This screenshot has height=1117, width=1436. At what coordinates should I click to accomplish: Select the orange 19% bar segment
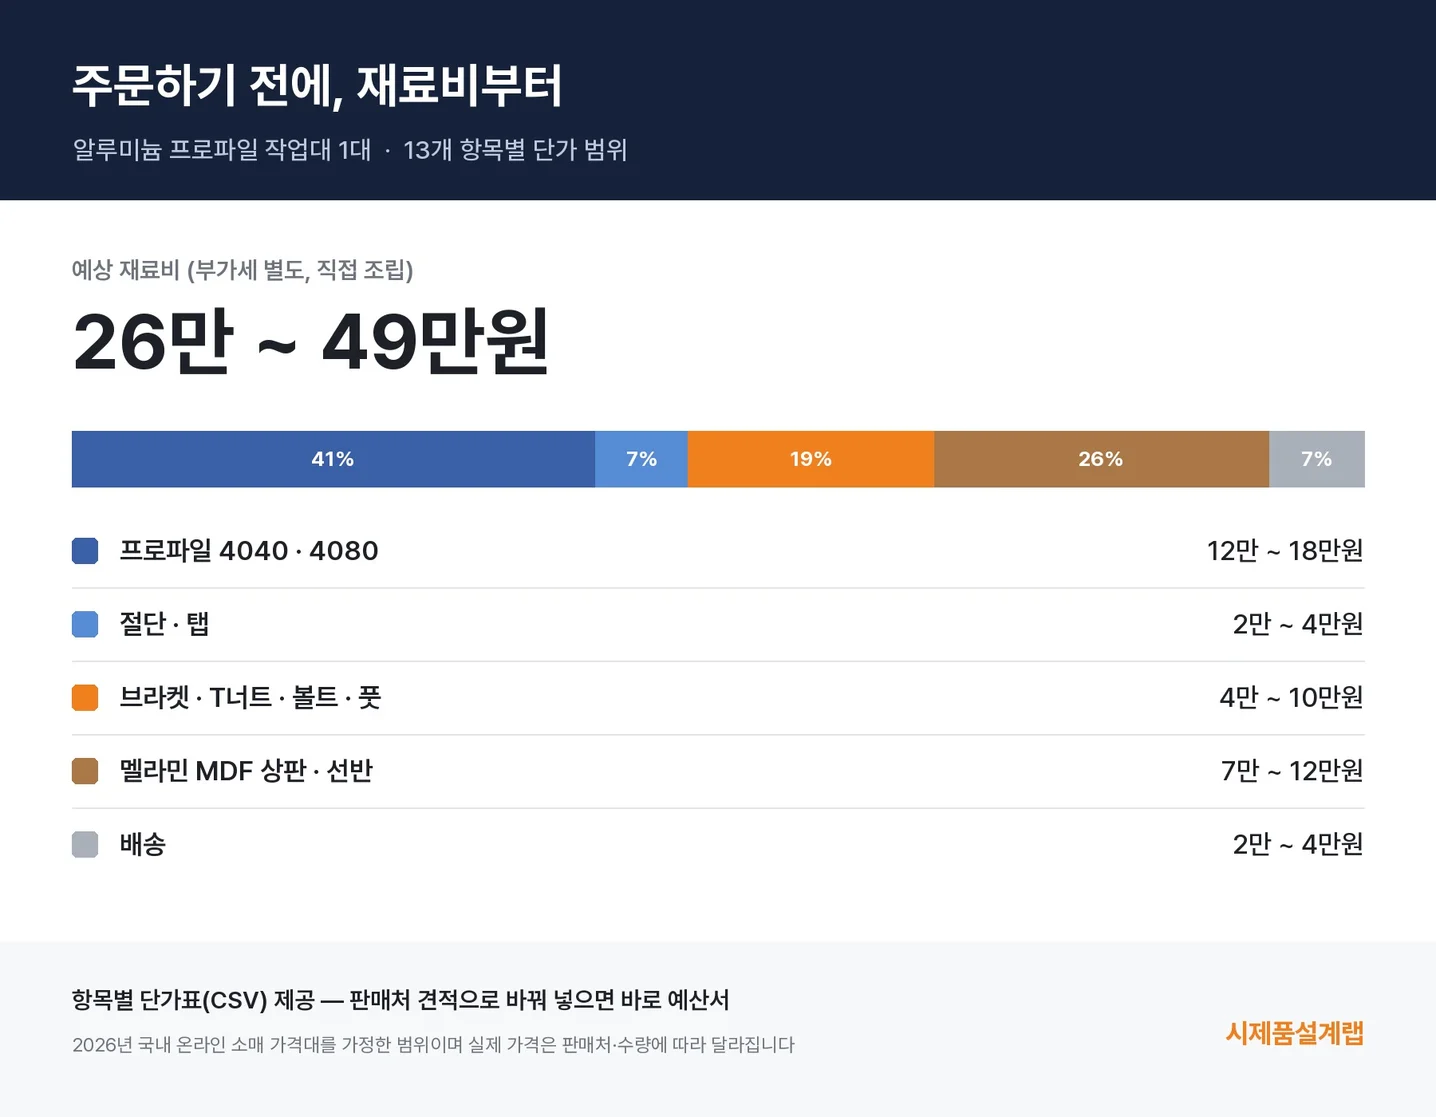click(811, 459)
